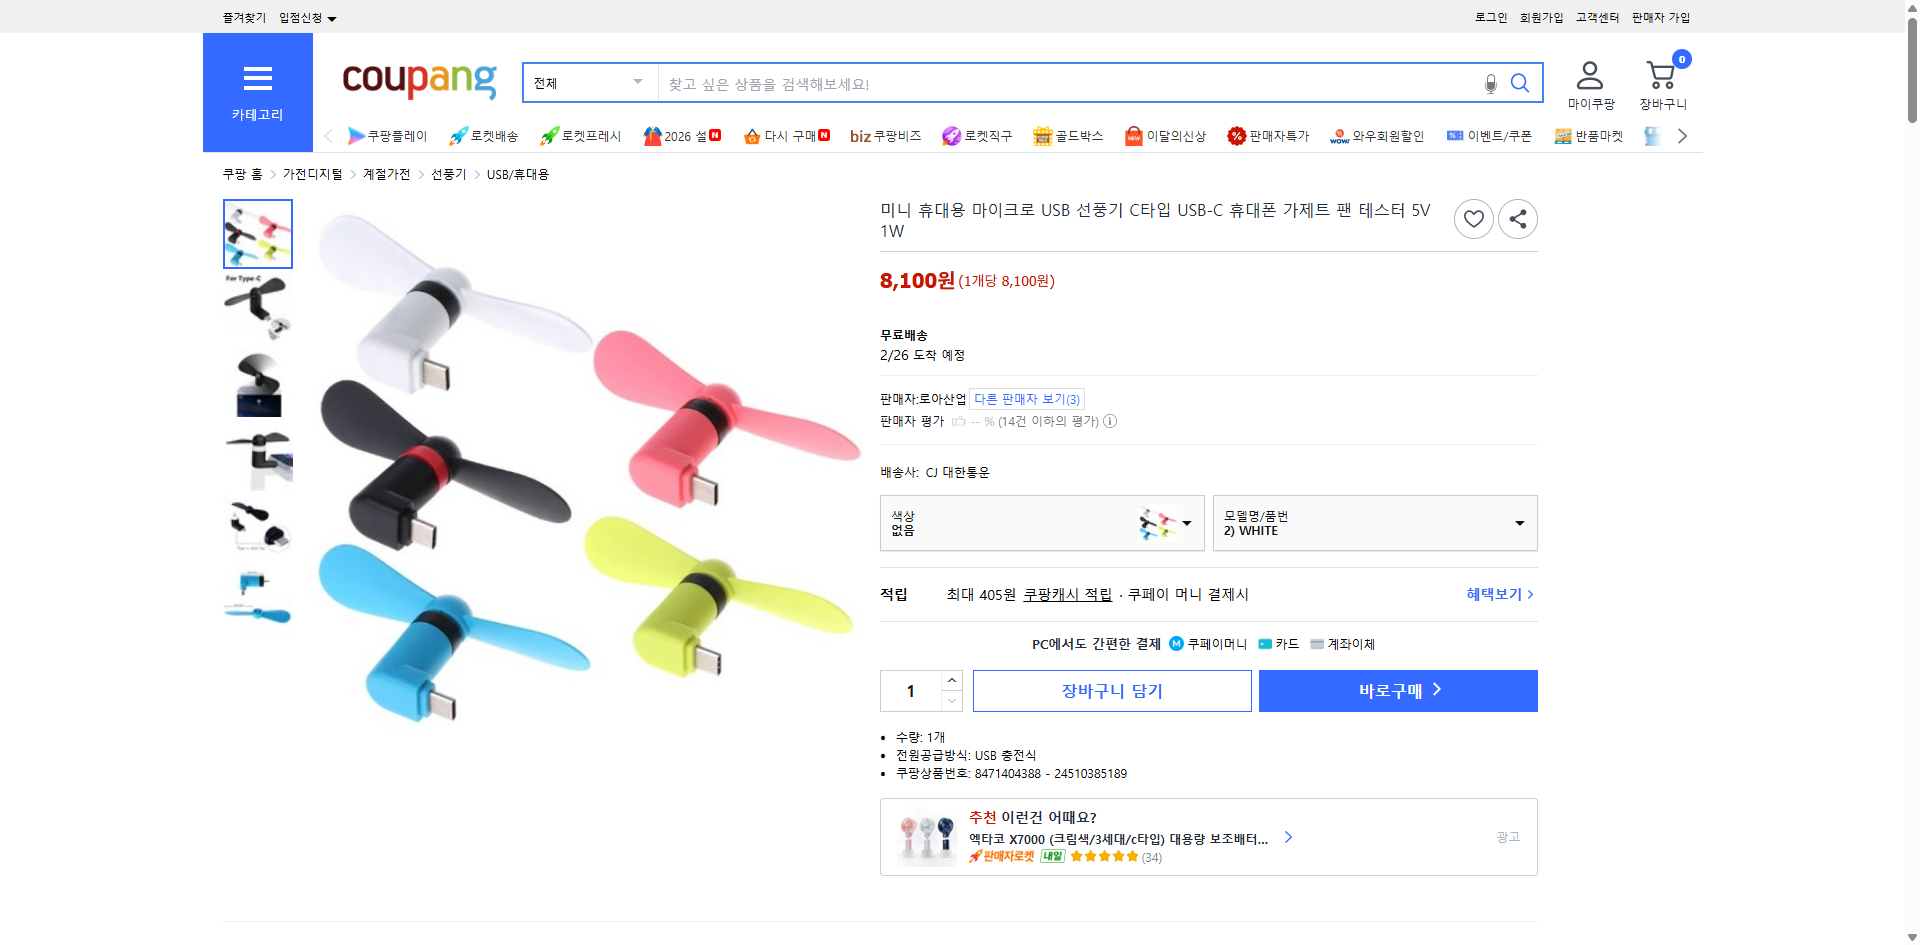
Task: Click the search magnifier icon
Action: [1520, 83]
